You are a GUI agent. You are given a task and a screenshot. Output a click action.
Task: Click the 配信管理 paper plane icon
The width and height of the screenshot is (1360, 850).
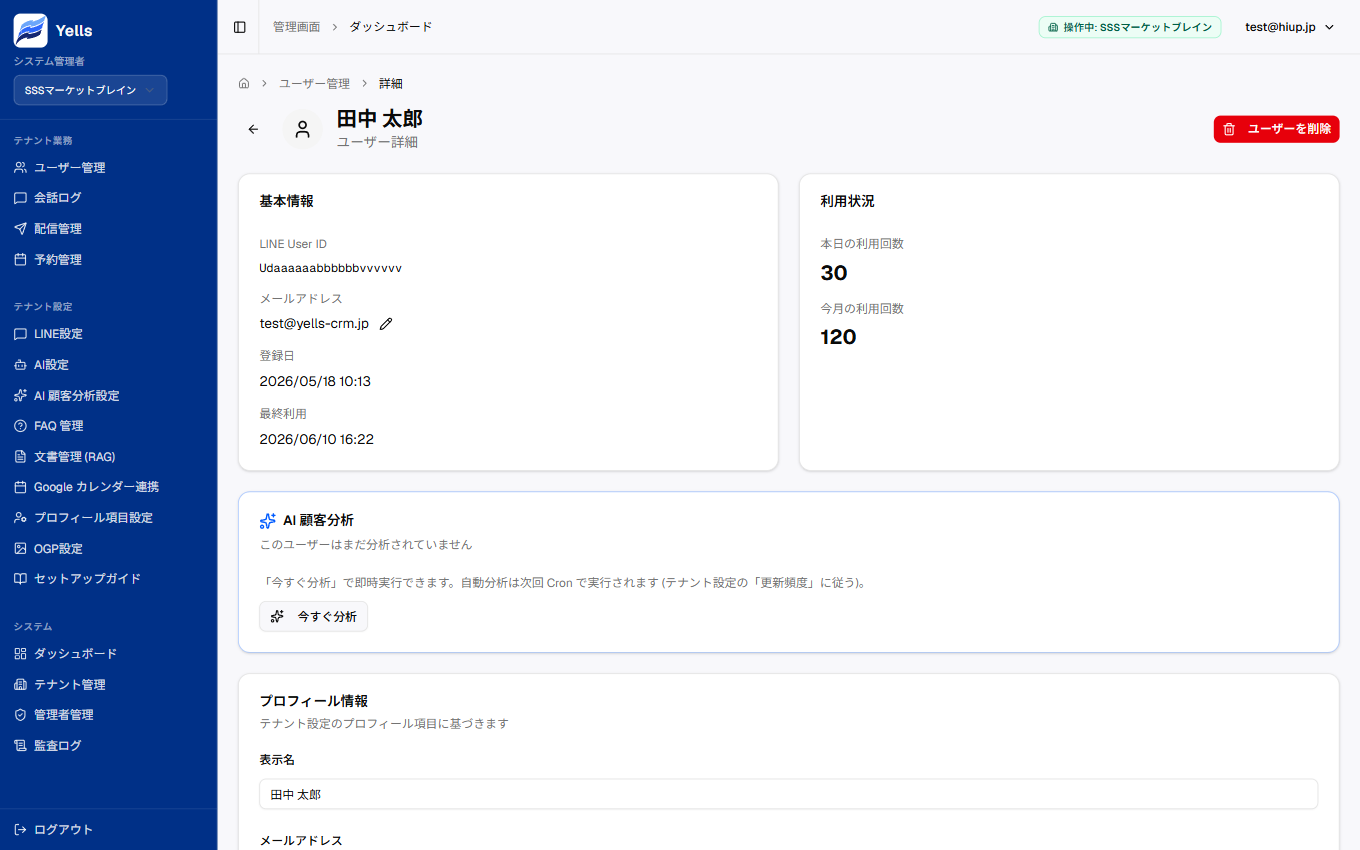point(20,229)
